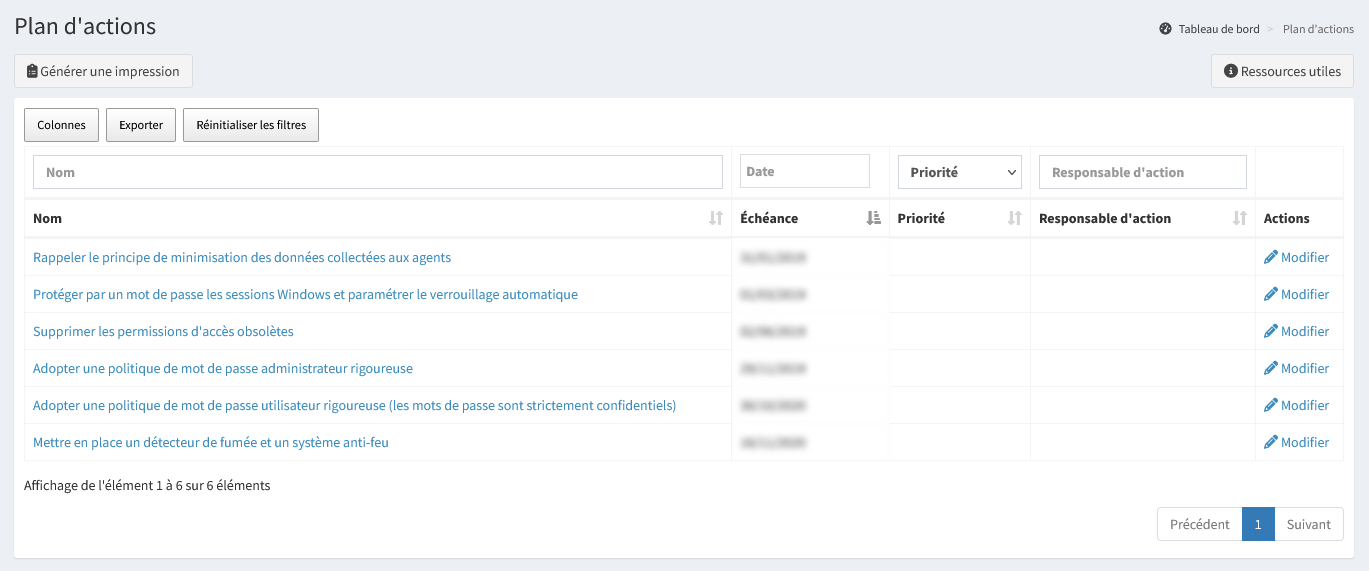Focus the Nom filter text field

[378, 172]
